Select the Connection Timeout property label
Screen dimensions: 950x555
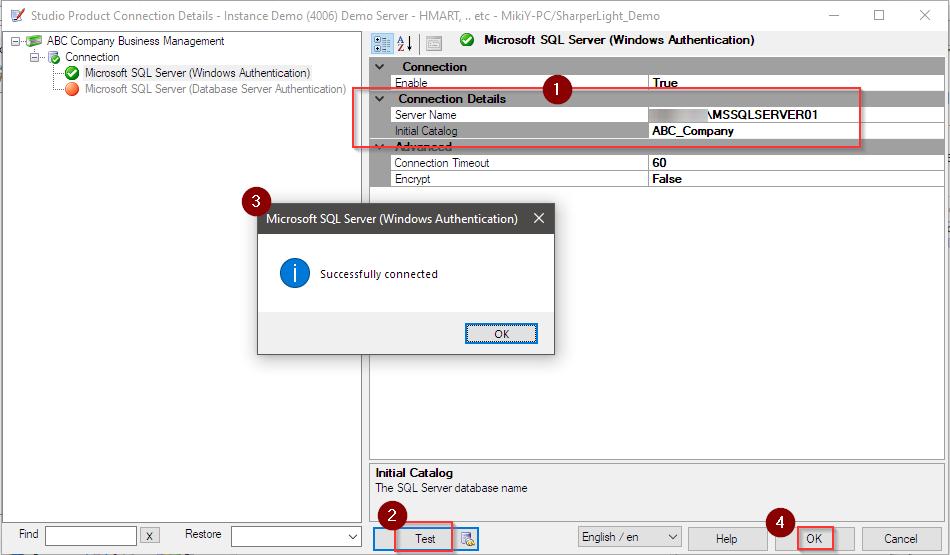tap(442, 163)
